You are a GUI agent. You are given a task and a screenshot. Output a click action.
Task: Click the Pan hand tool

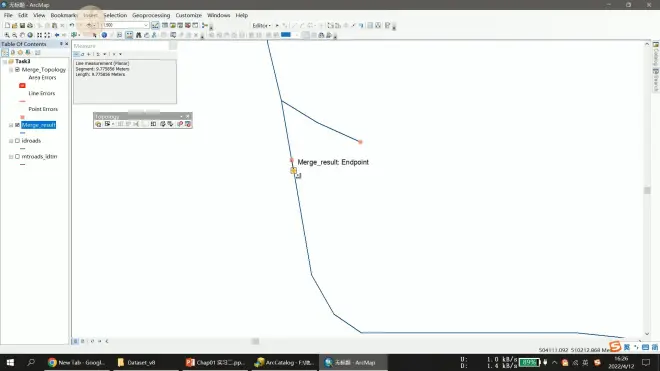tap(22, 35)
